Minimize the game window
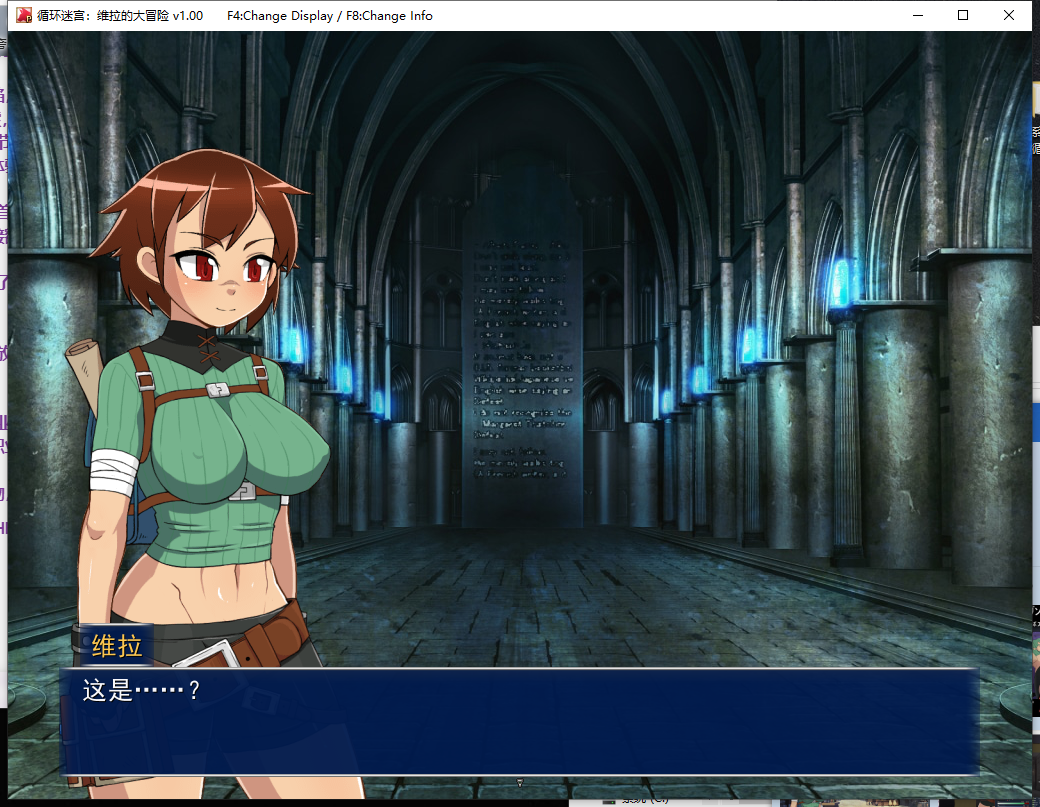This screenshot has width=1040, height=807. [918, 15]
